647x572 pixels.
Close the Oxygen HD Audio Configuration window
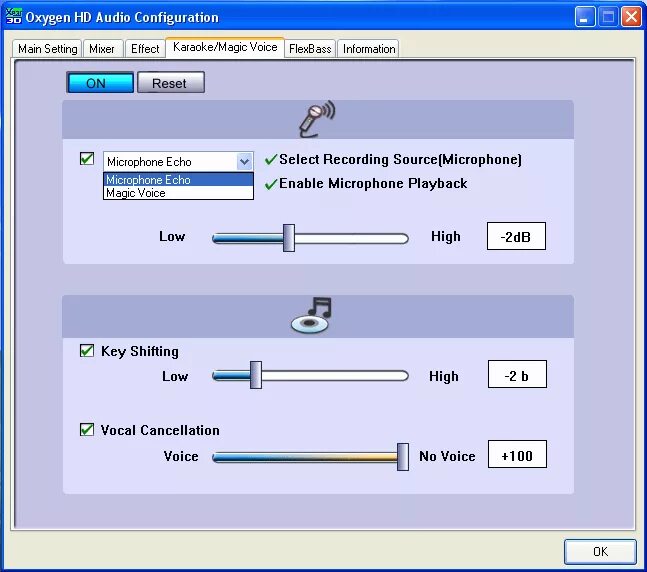[631, 17]
